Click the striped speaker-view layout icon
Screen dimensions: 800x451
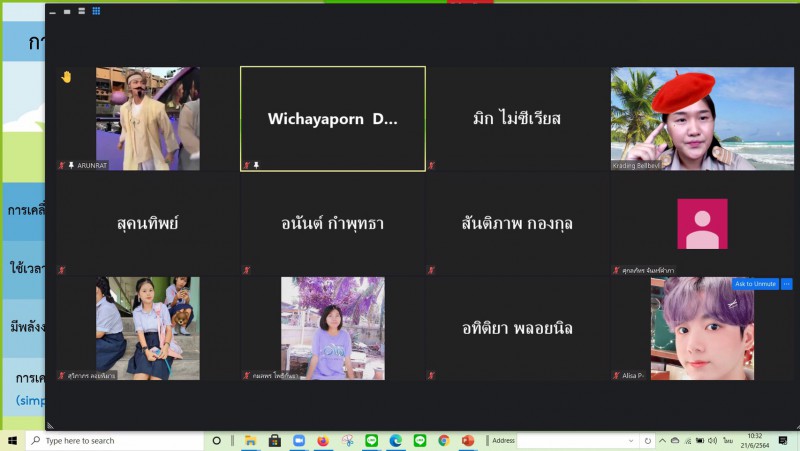[79, 11]
